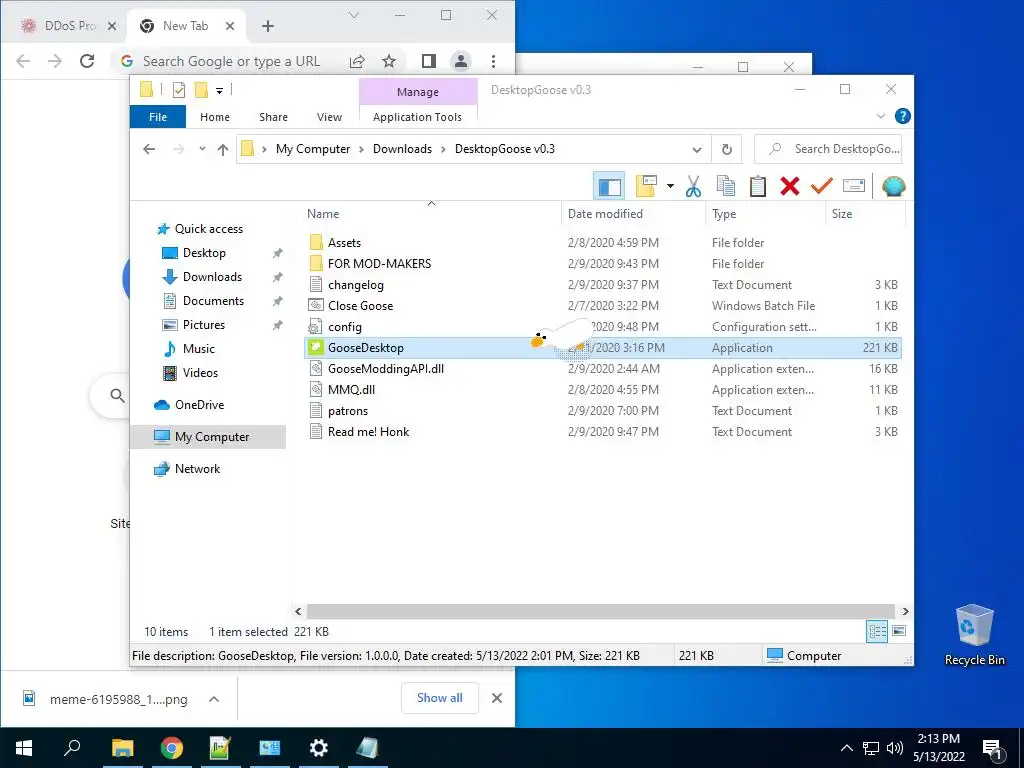Expand the Explorer ribbon chevron
The image size is (1024, 768).
pyautogui.click(x=880, y=116)
